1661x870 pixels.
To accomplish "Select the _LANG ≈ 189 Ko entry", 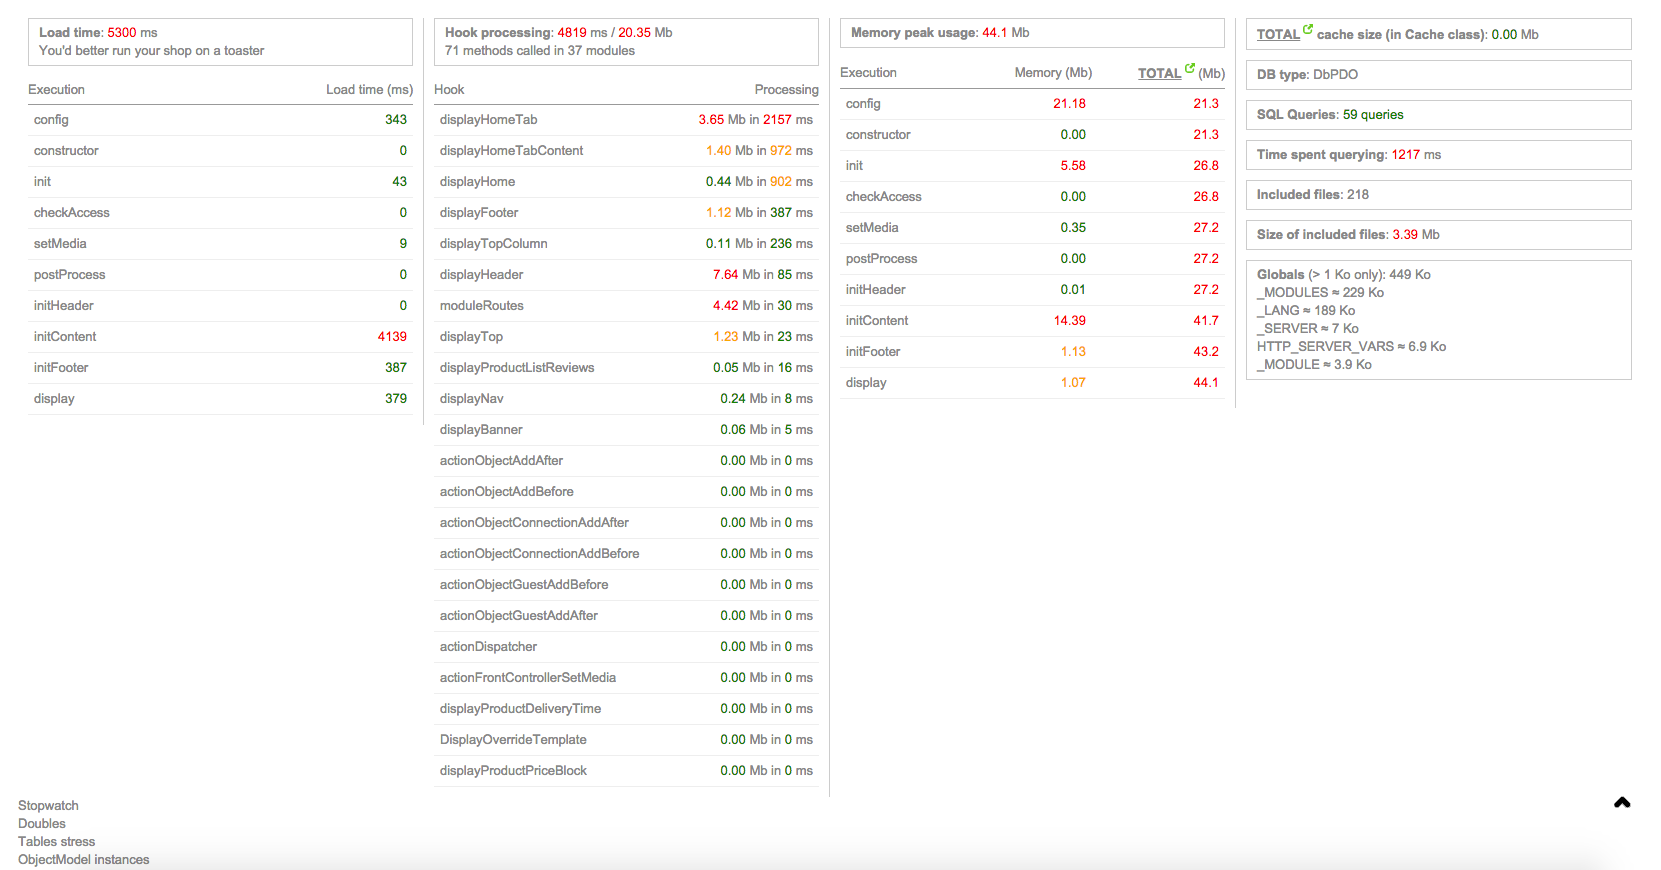I will (1306, 311).
